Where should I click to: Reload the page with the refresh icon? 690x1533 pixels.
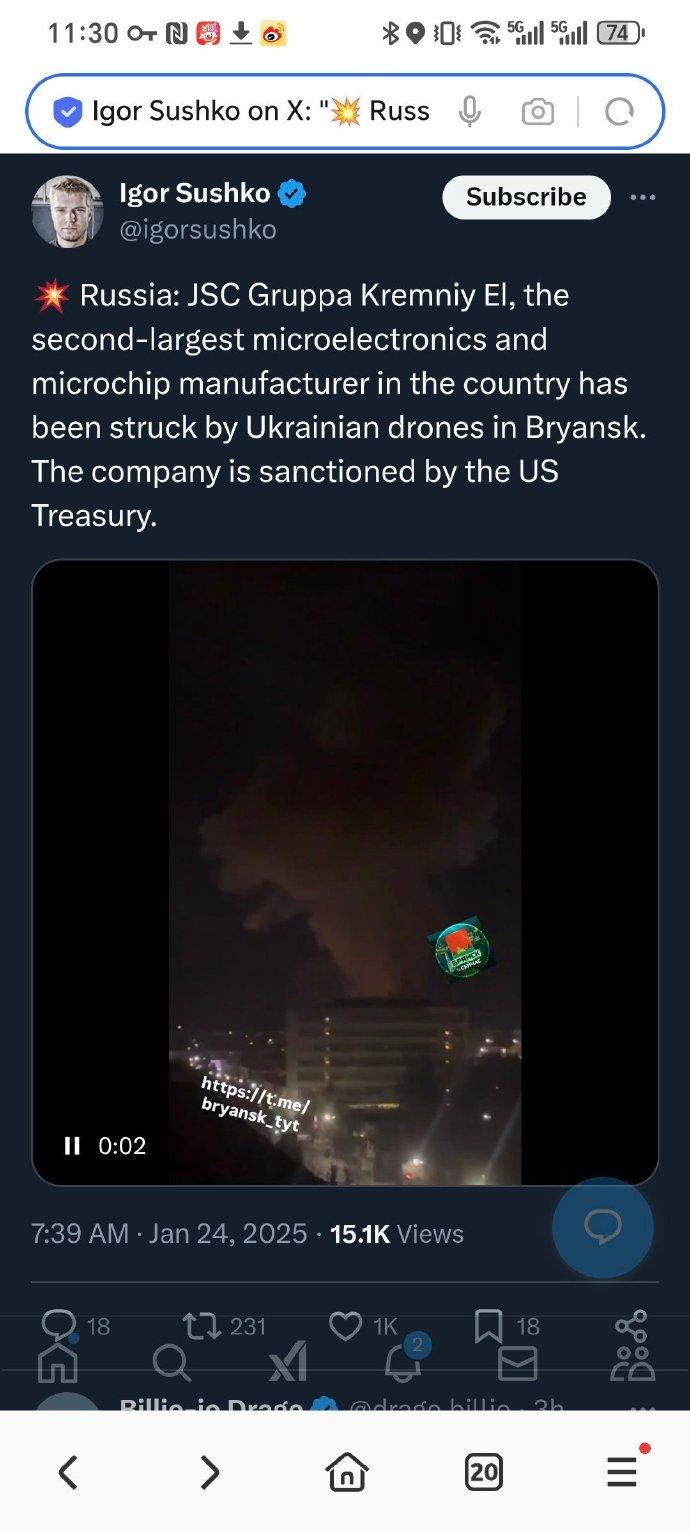pyautogui.click(x=619, y=112)
